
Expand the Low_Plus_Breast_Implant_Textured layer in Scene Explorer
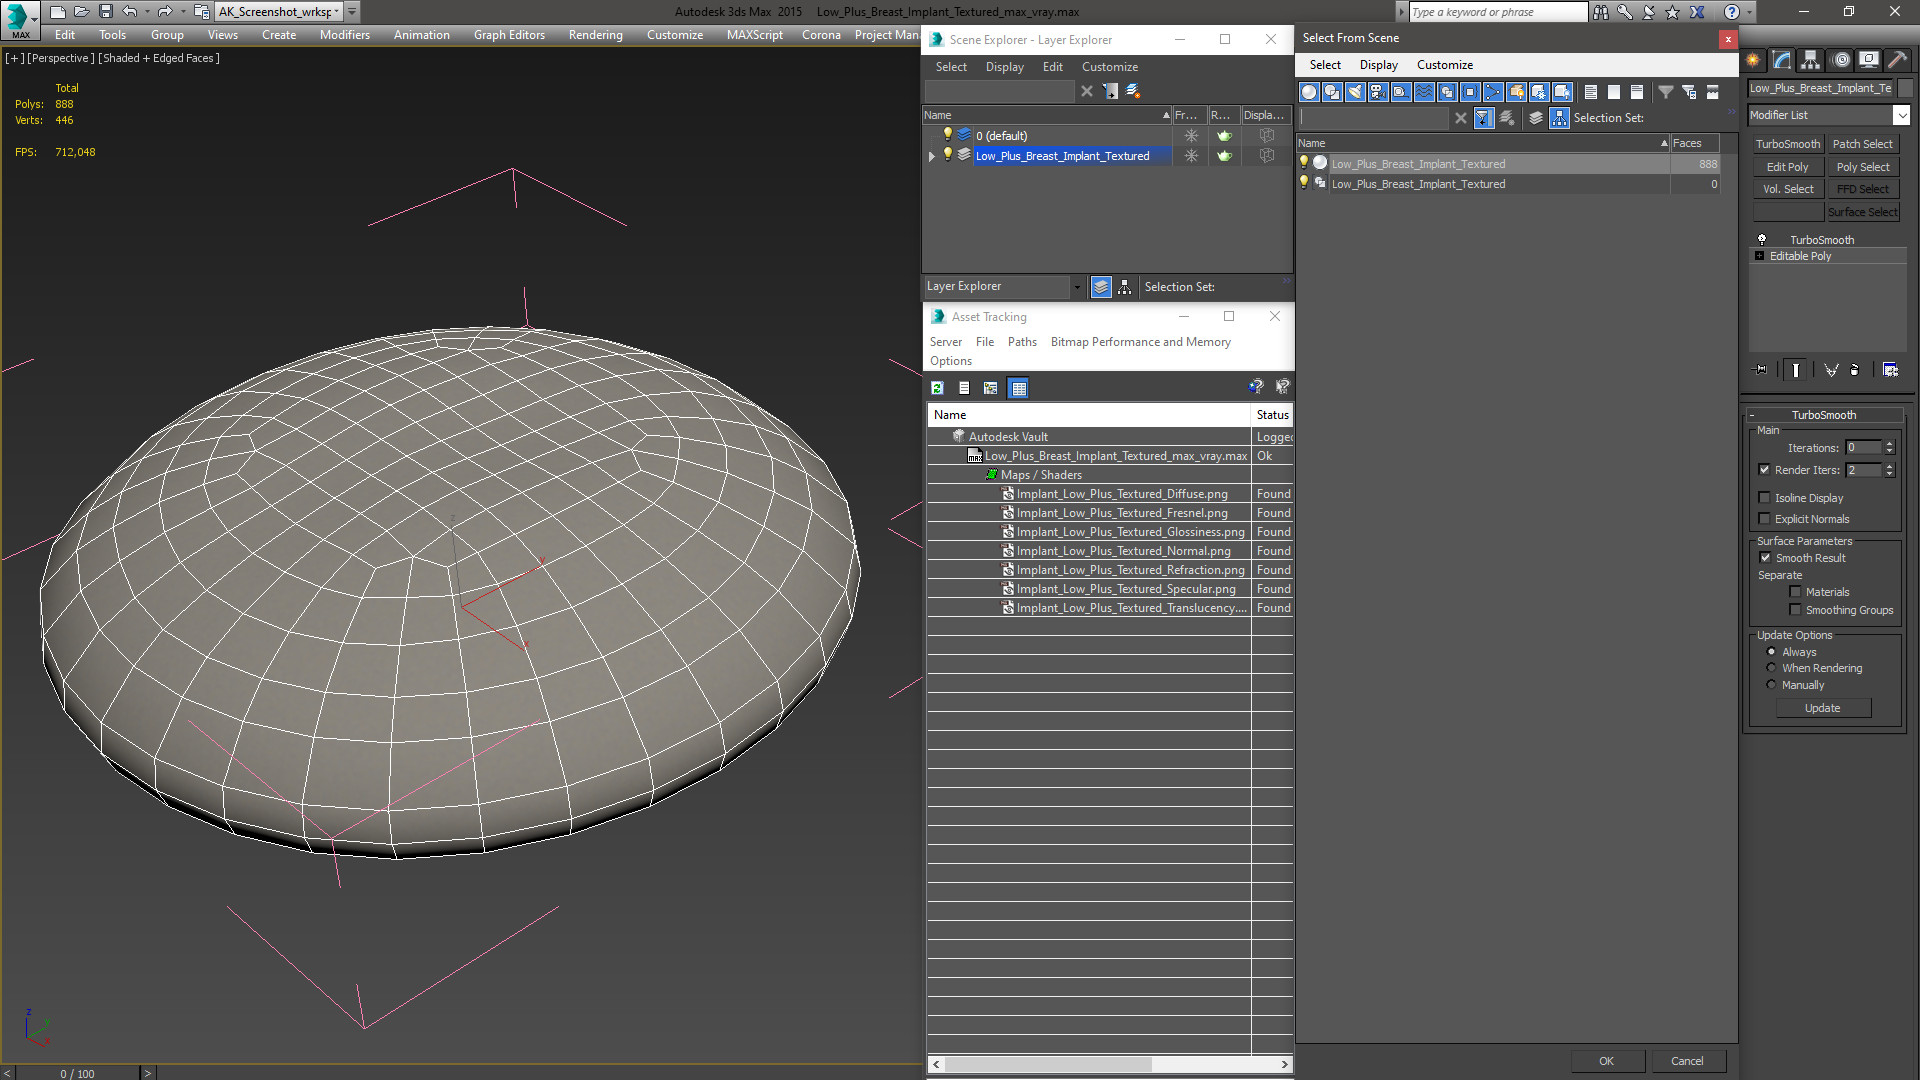pyautogui.click(x=932, y=156)
